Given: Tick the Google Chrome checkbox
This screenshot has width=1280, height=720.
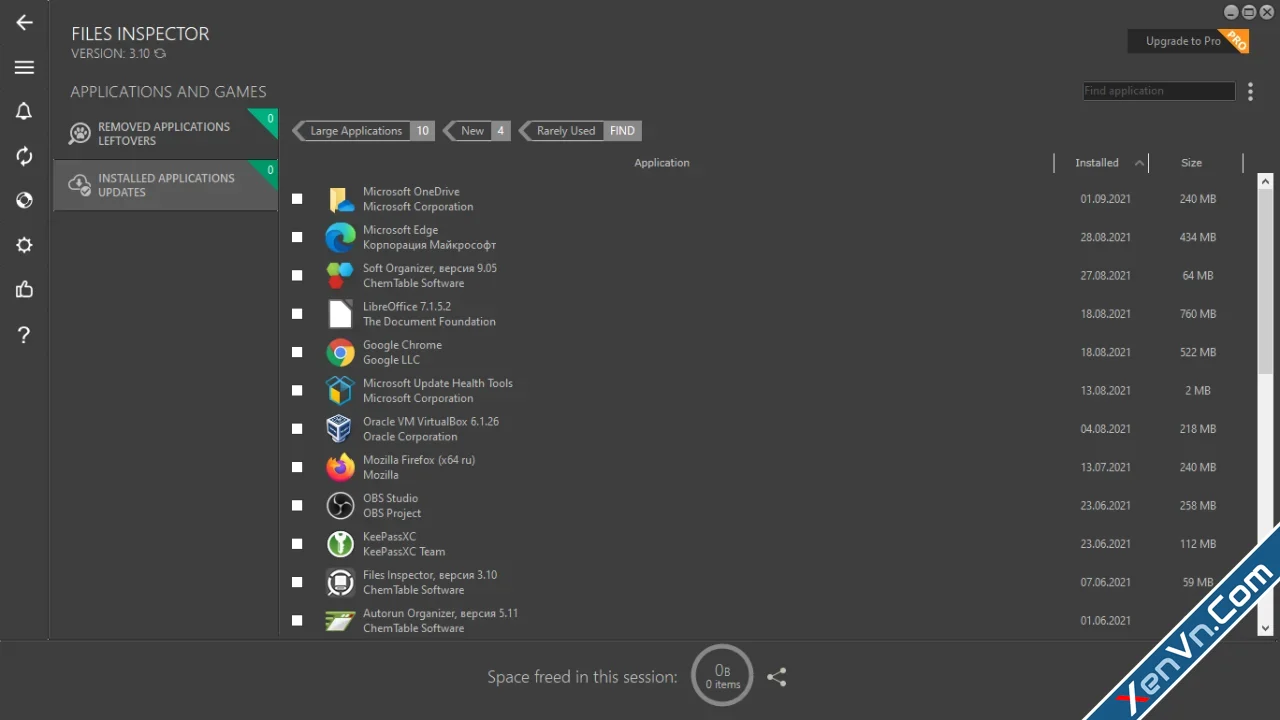Looking at the screenshot, I should click(297, 352).
